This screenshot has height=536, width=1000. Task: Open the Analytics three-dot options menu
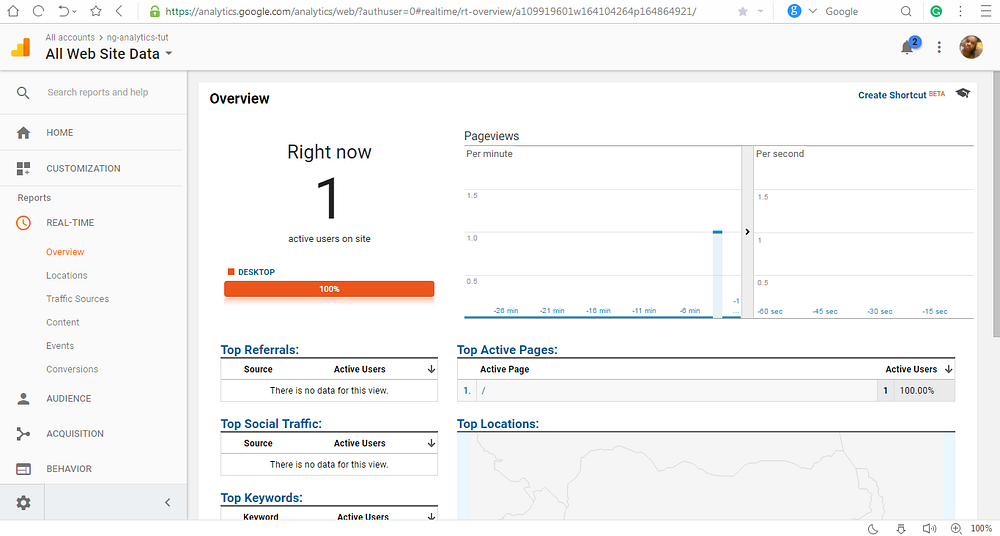click(939, 47)
